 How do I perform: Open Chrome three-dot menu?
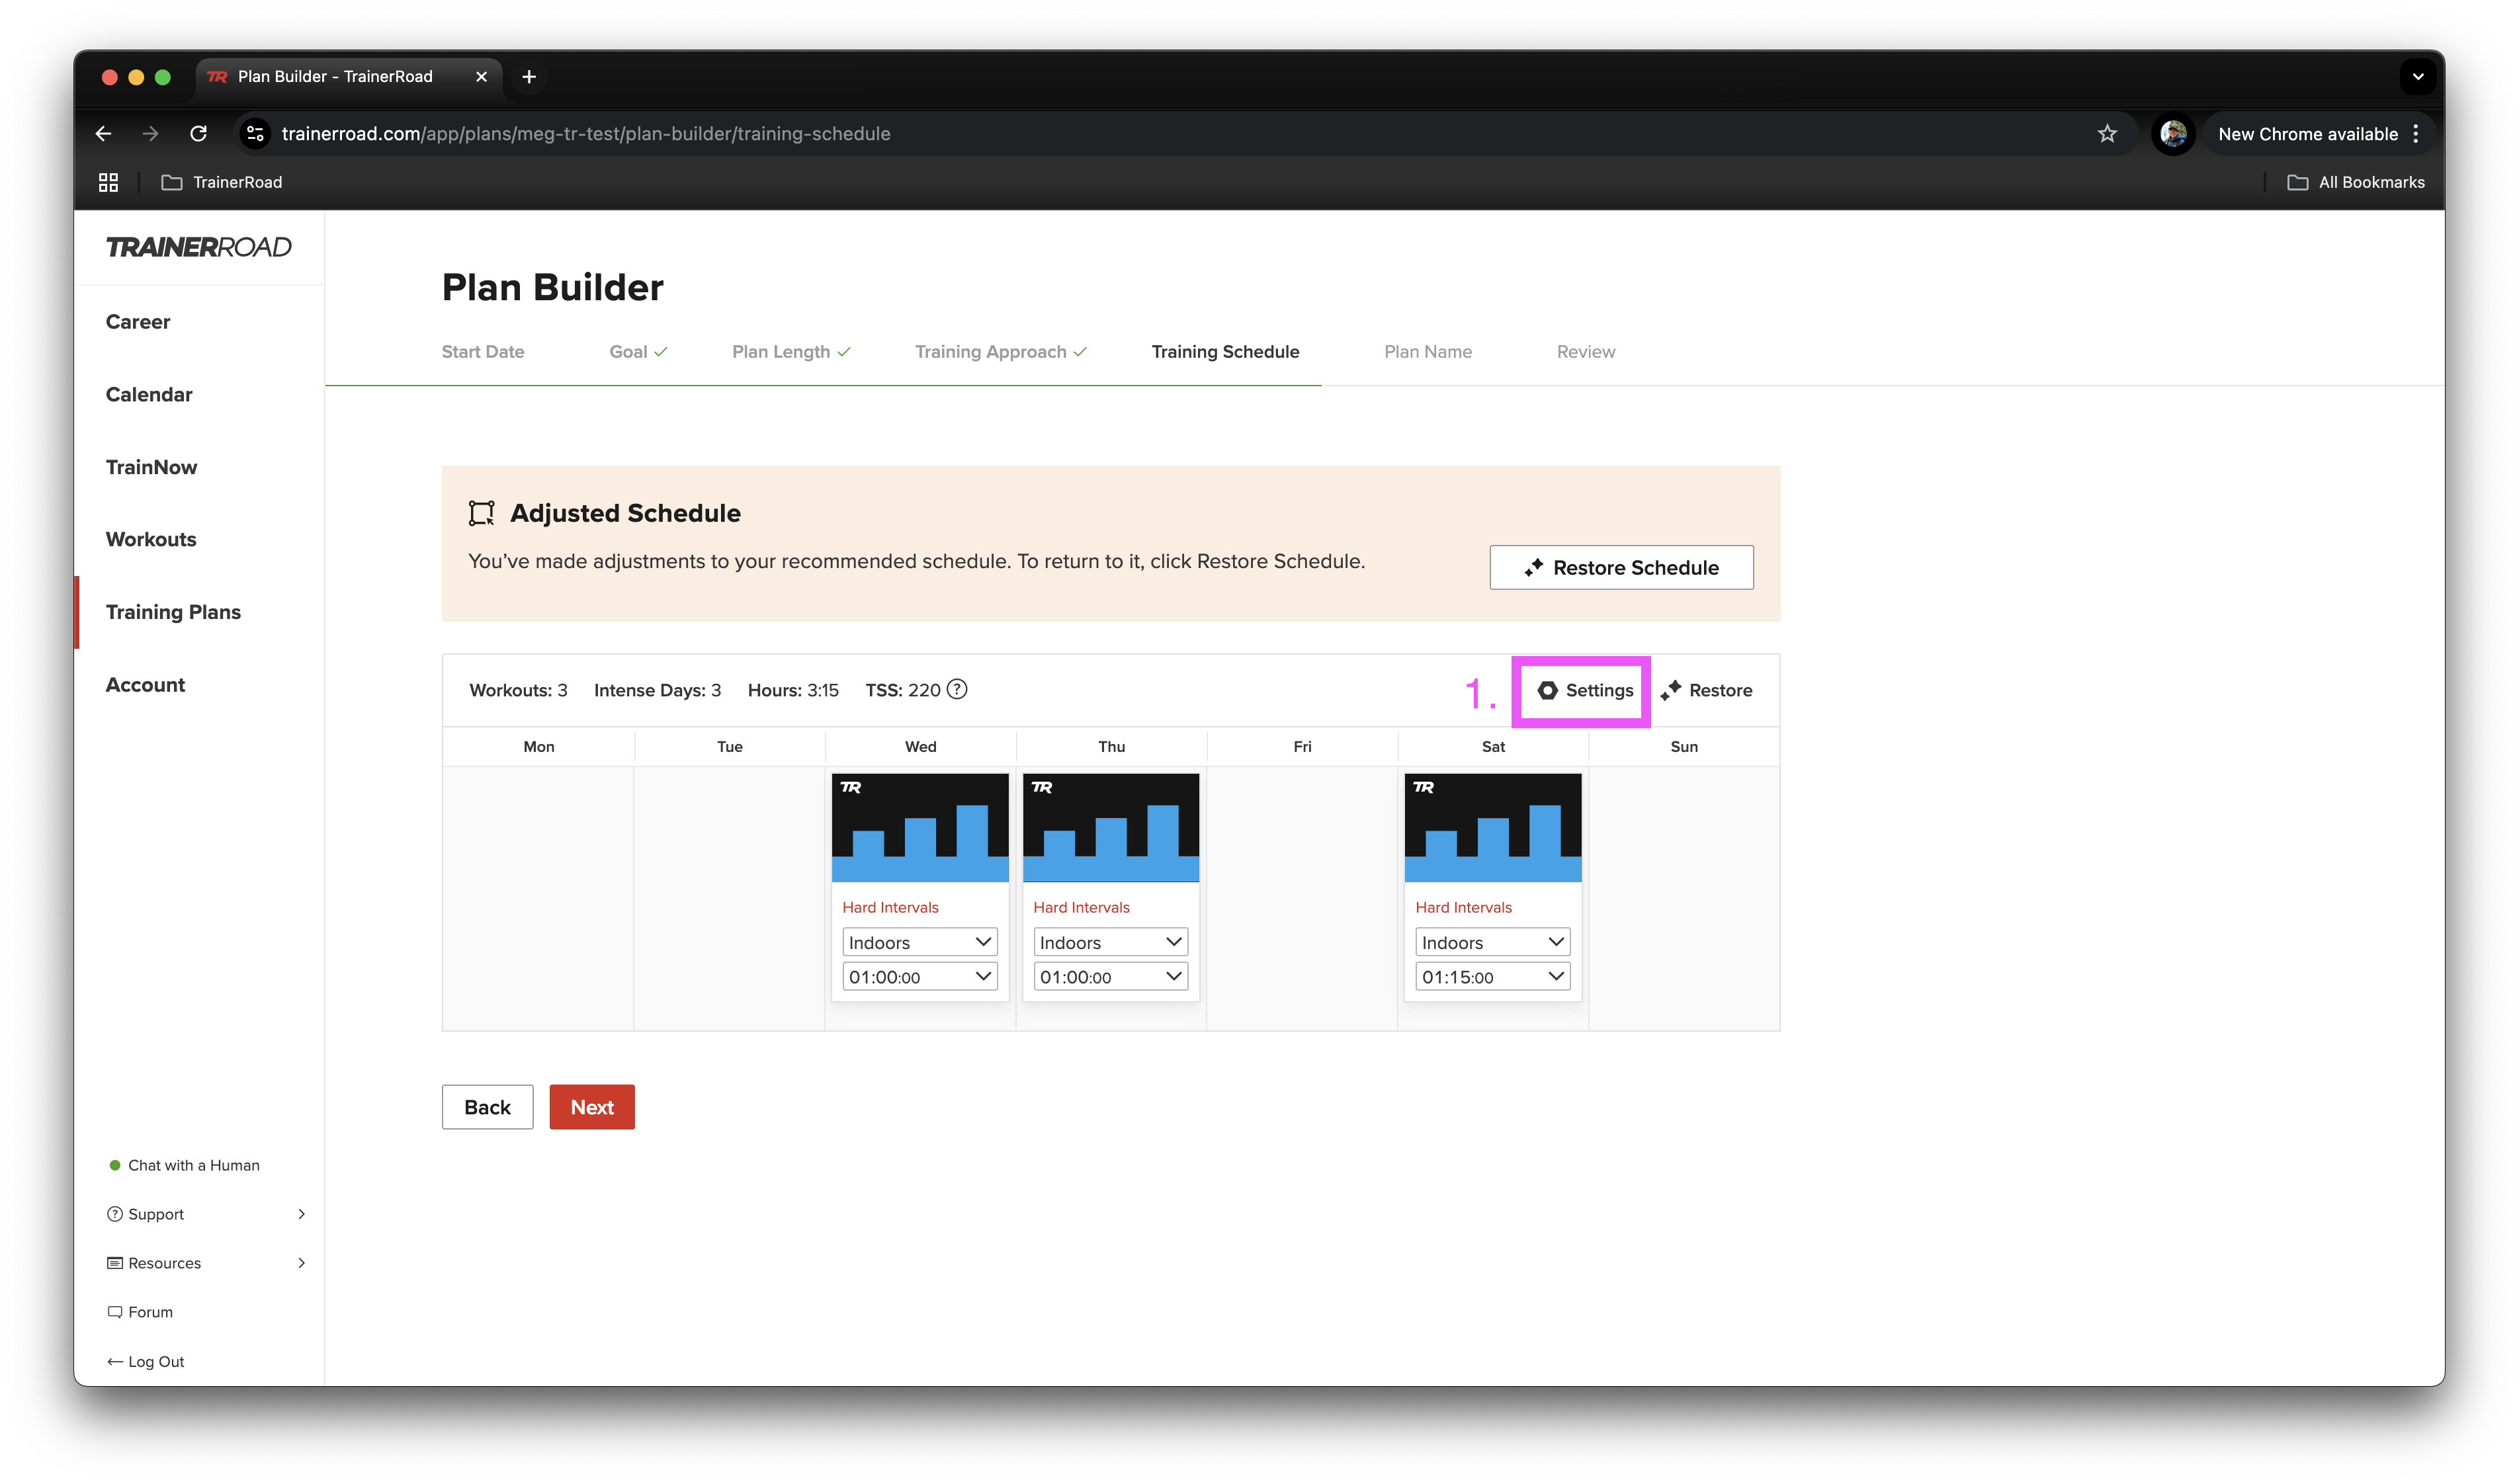(x=2415, y=133)
